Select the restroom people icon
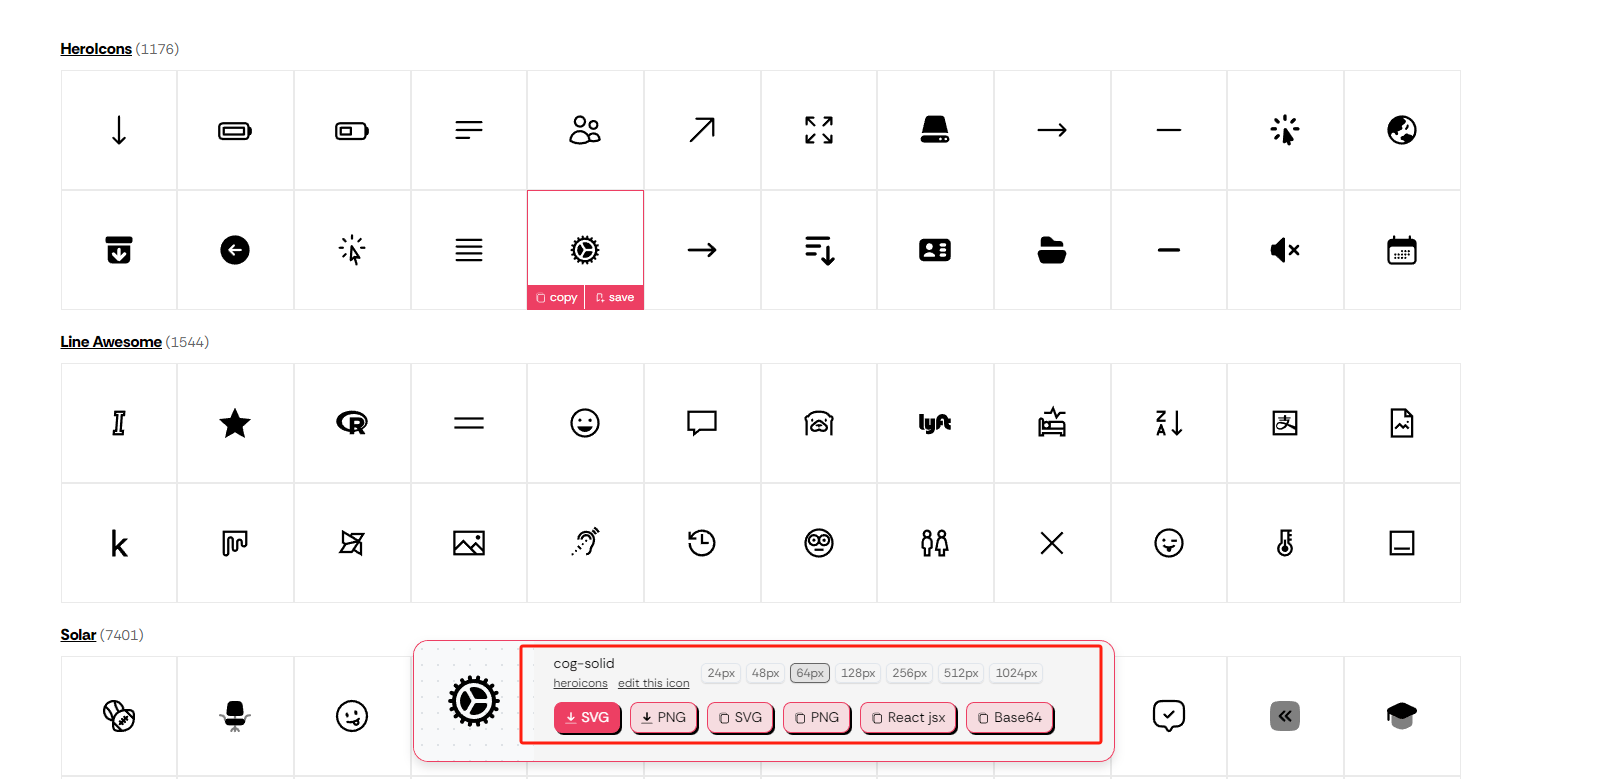This screenshot has width=1603, height=779. coord(935,543)
